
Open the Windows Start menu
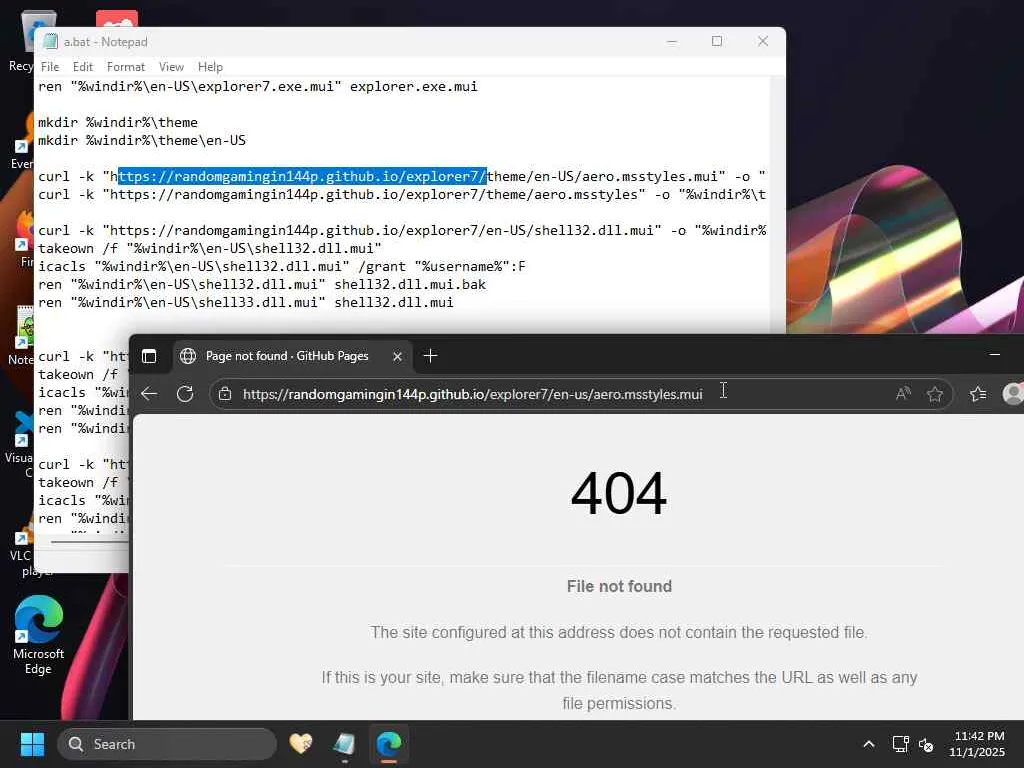click(32, 744)
